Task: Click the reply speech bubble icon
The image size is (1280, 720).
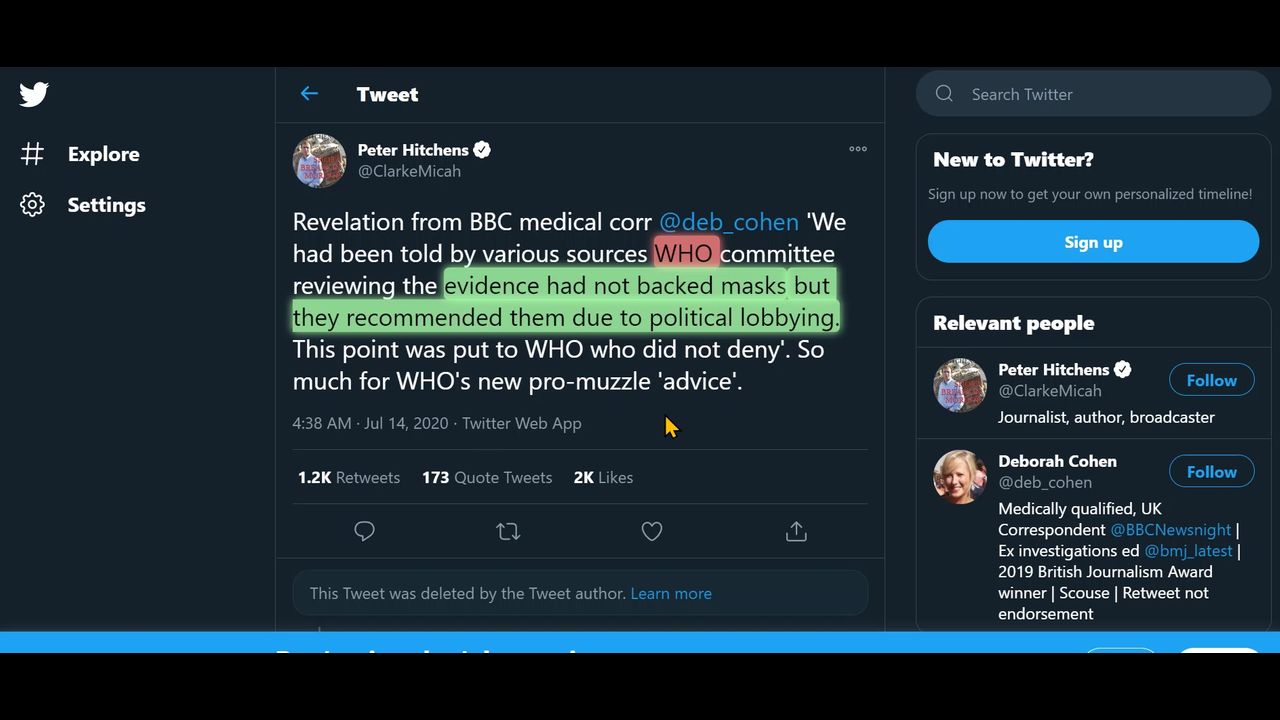Action: coord(364,532)
